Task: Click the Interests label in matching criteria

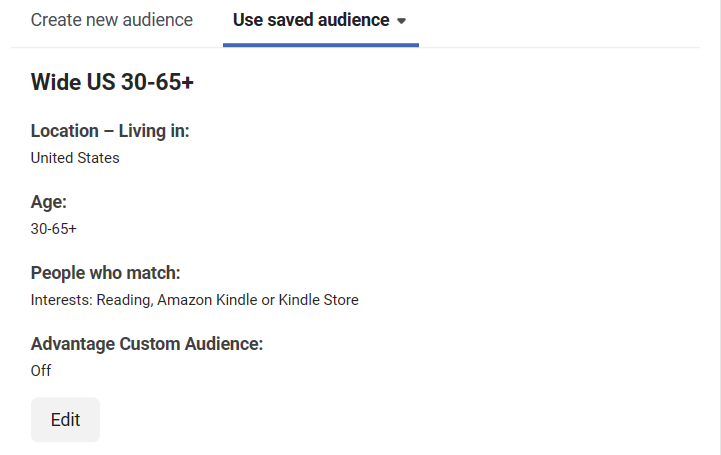Action: point(60,300)
